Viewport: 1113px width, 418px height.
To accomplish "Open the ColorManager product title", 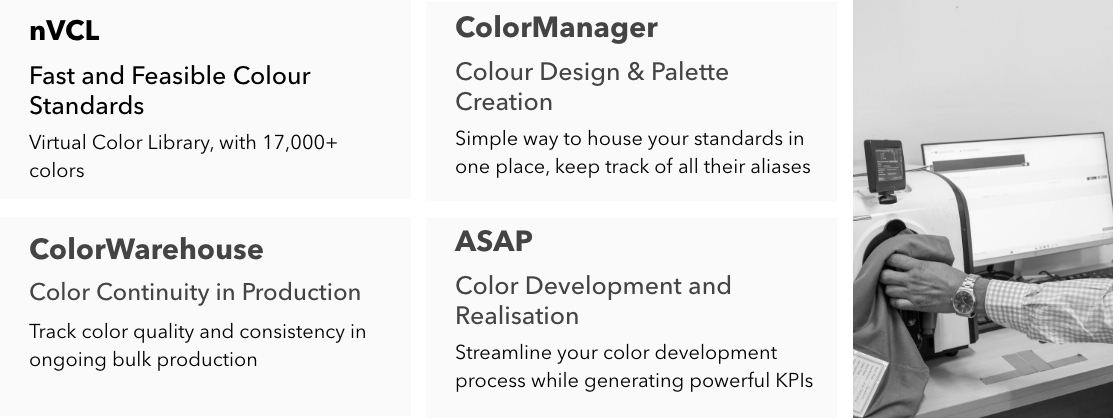I will click(556, 27).
